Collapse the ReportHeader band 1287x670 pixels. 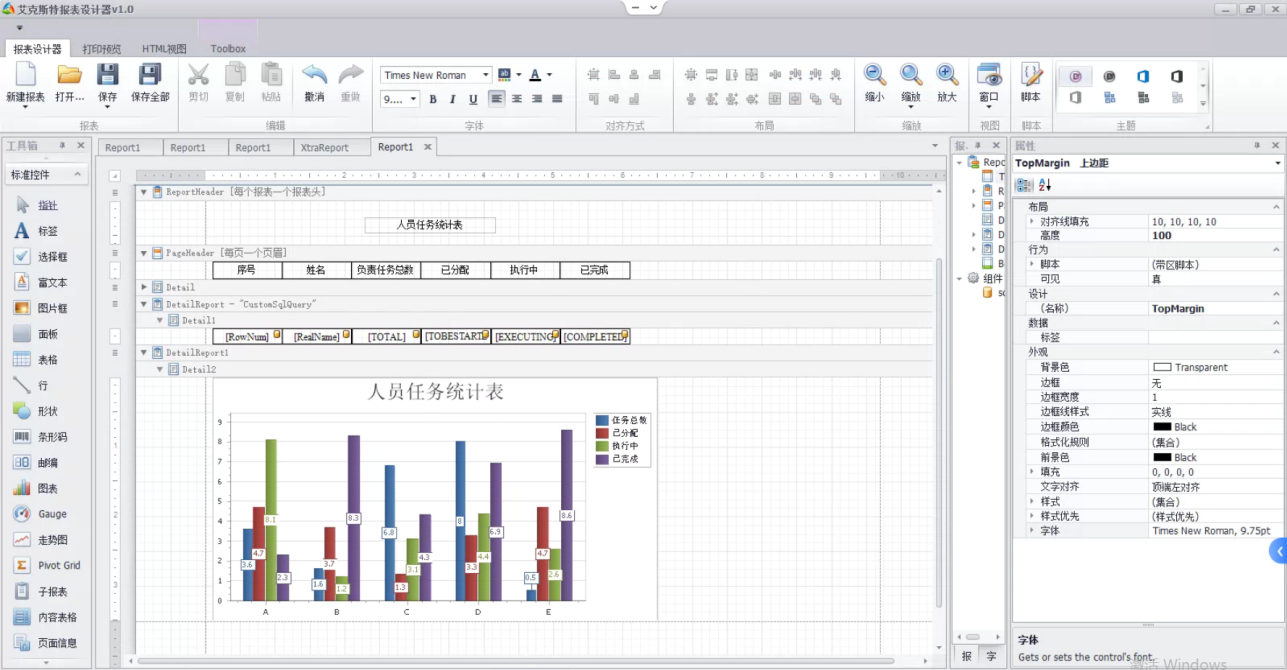click(x=143, y=192)
